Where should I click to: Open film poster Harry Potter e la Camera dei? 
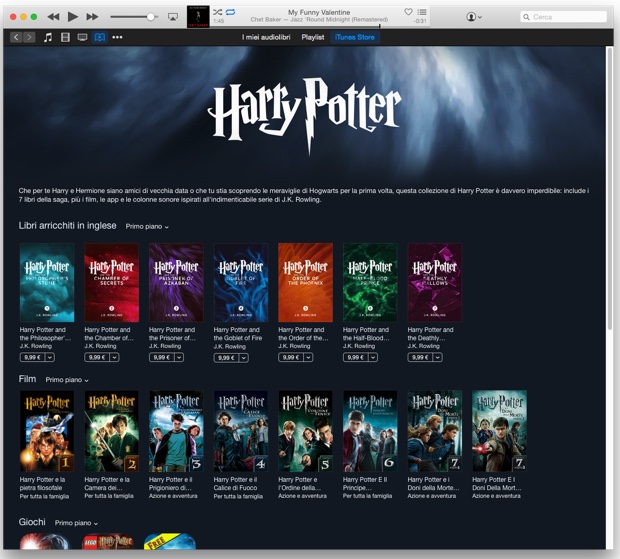[x=112, y=431]
